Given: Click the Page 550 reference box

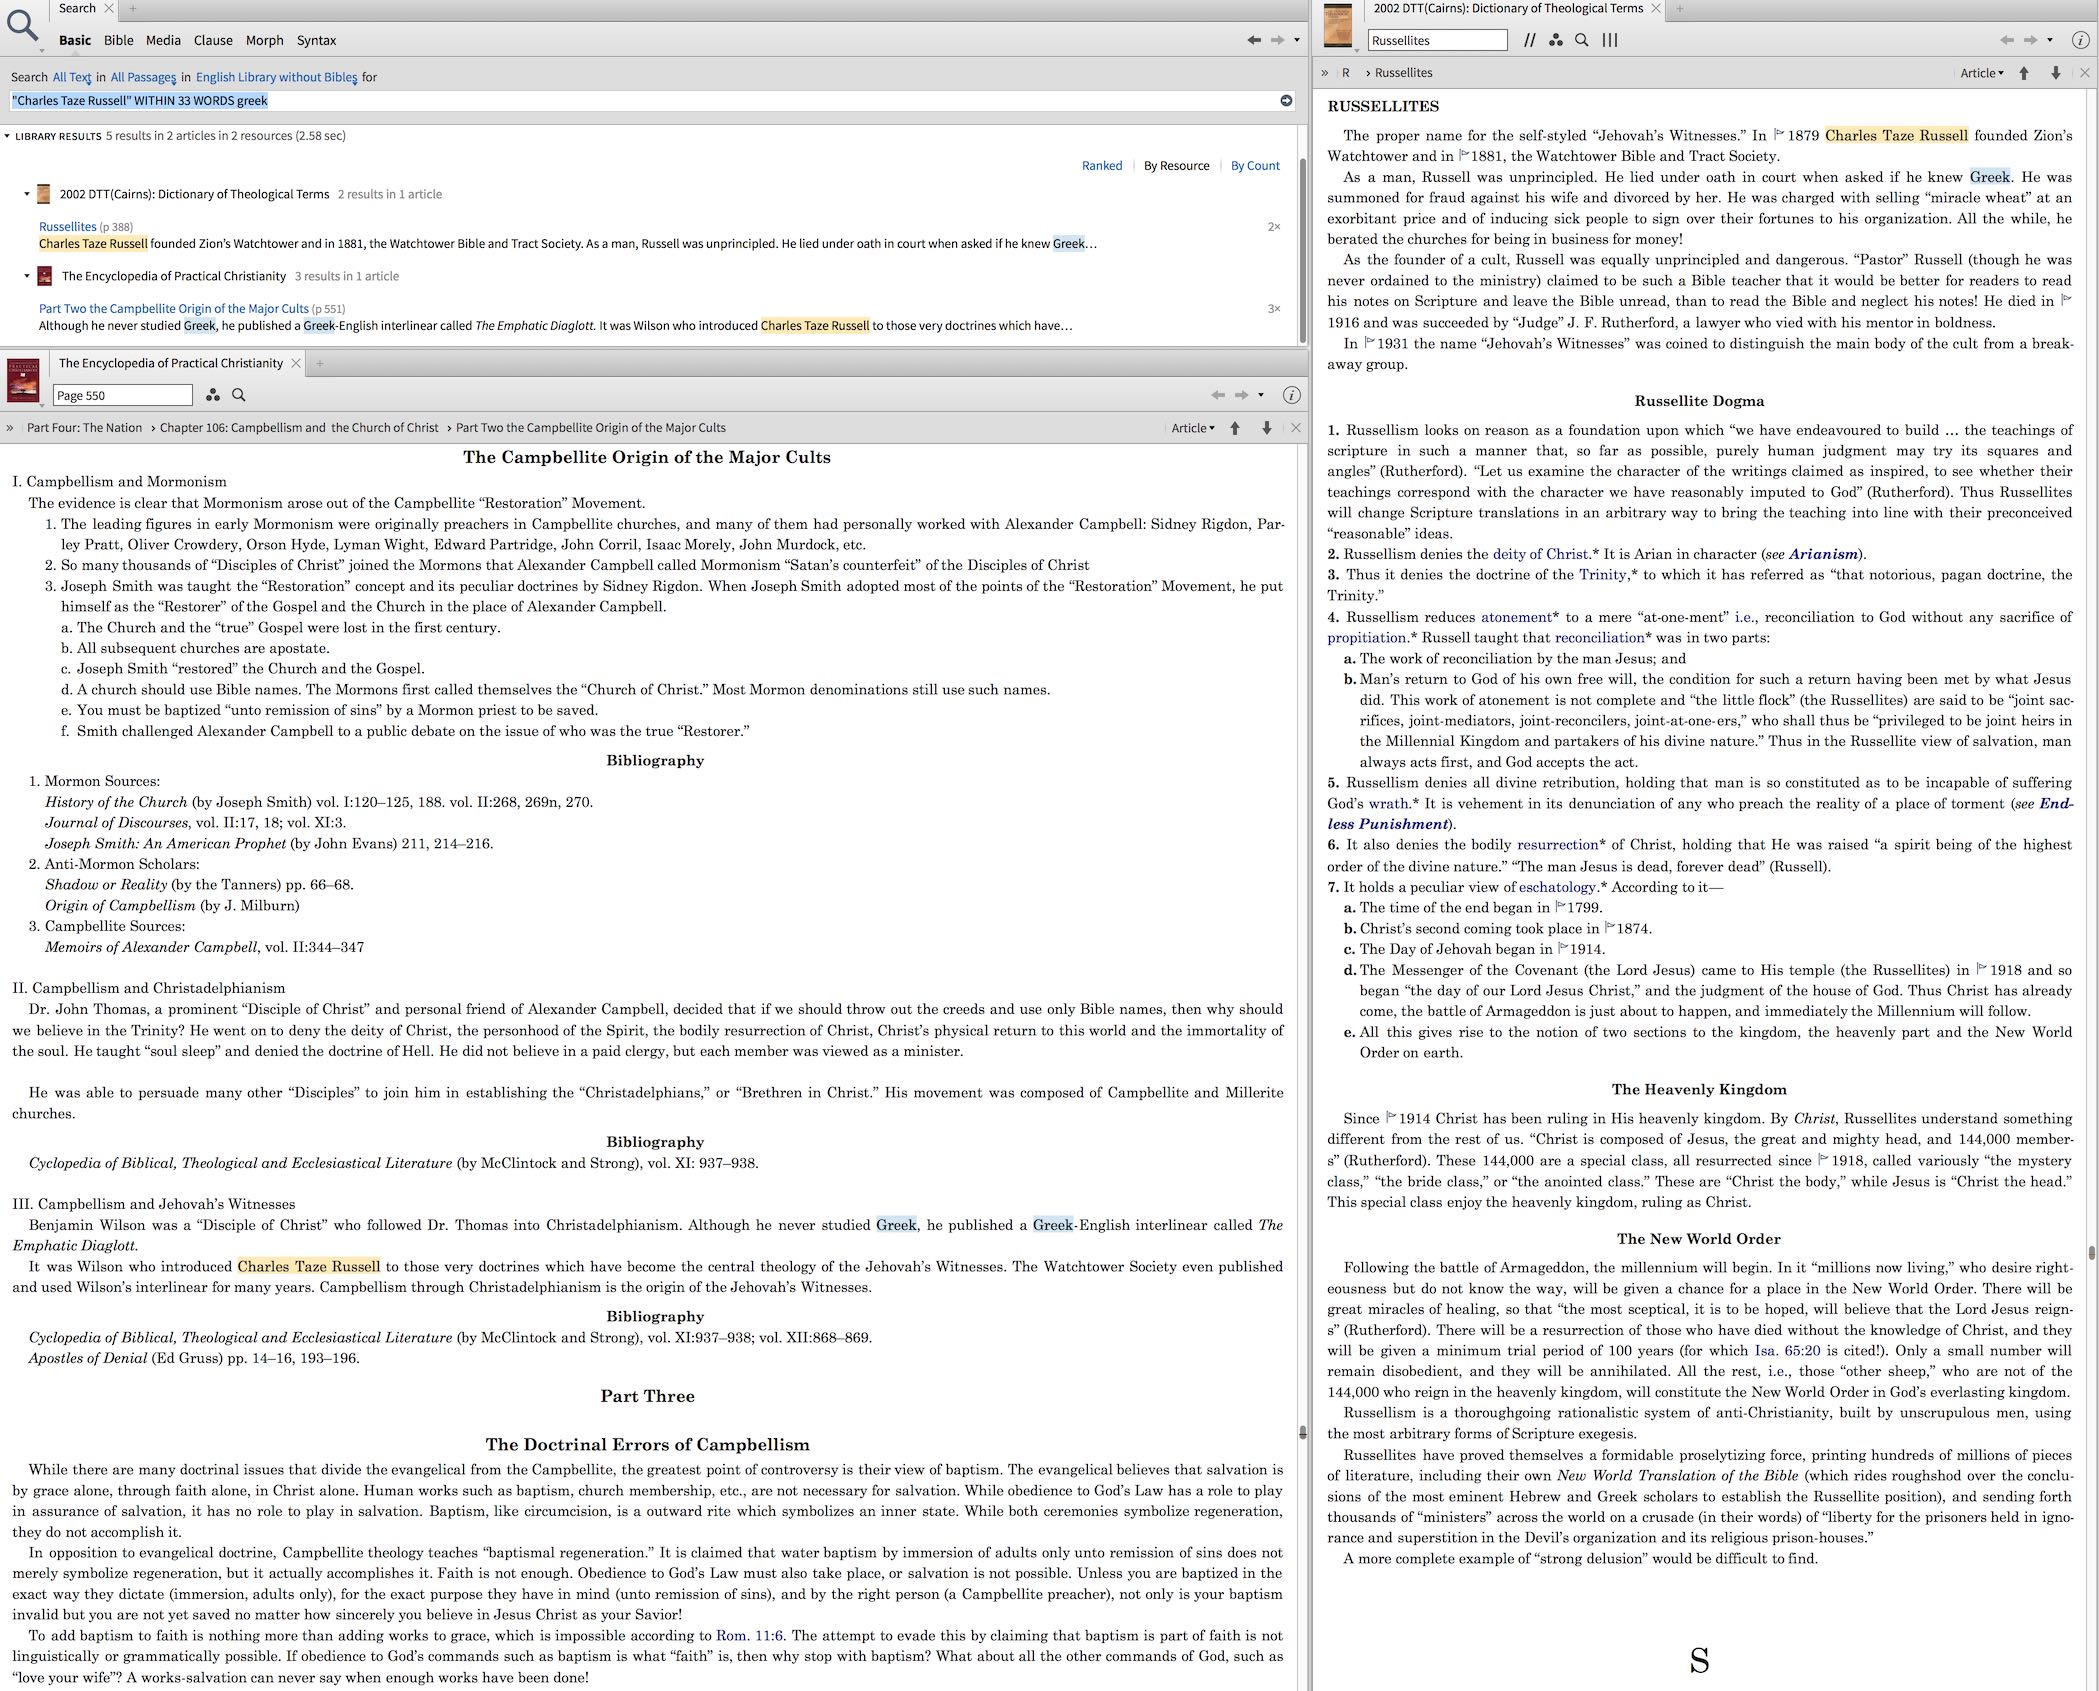Looking at the screenshot, I should (122, 395).
